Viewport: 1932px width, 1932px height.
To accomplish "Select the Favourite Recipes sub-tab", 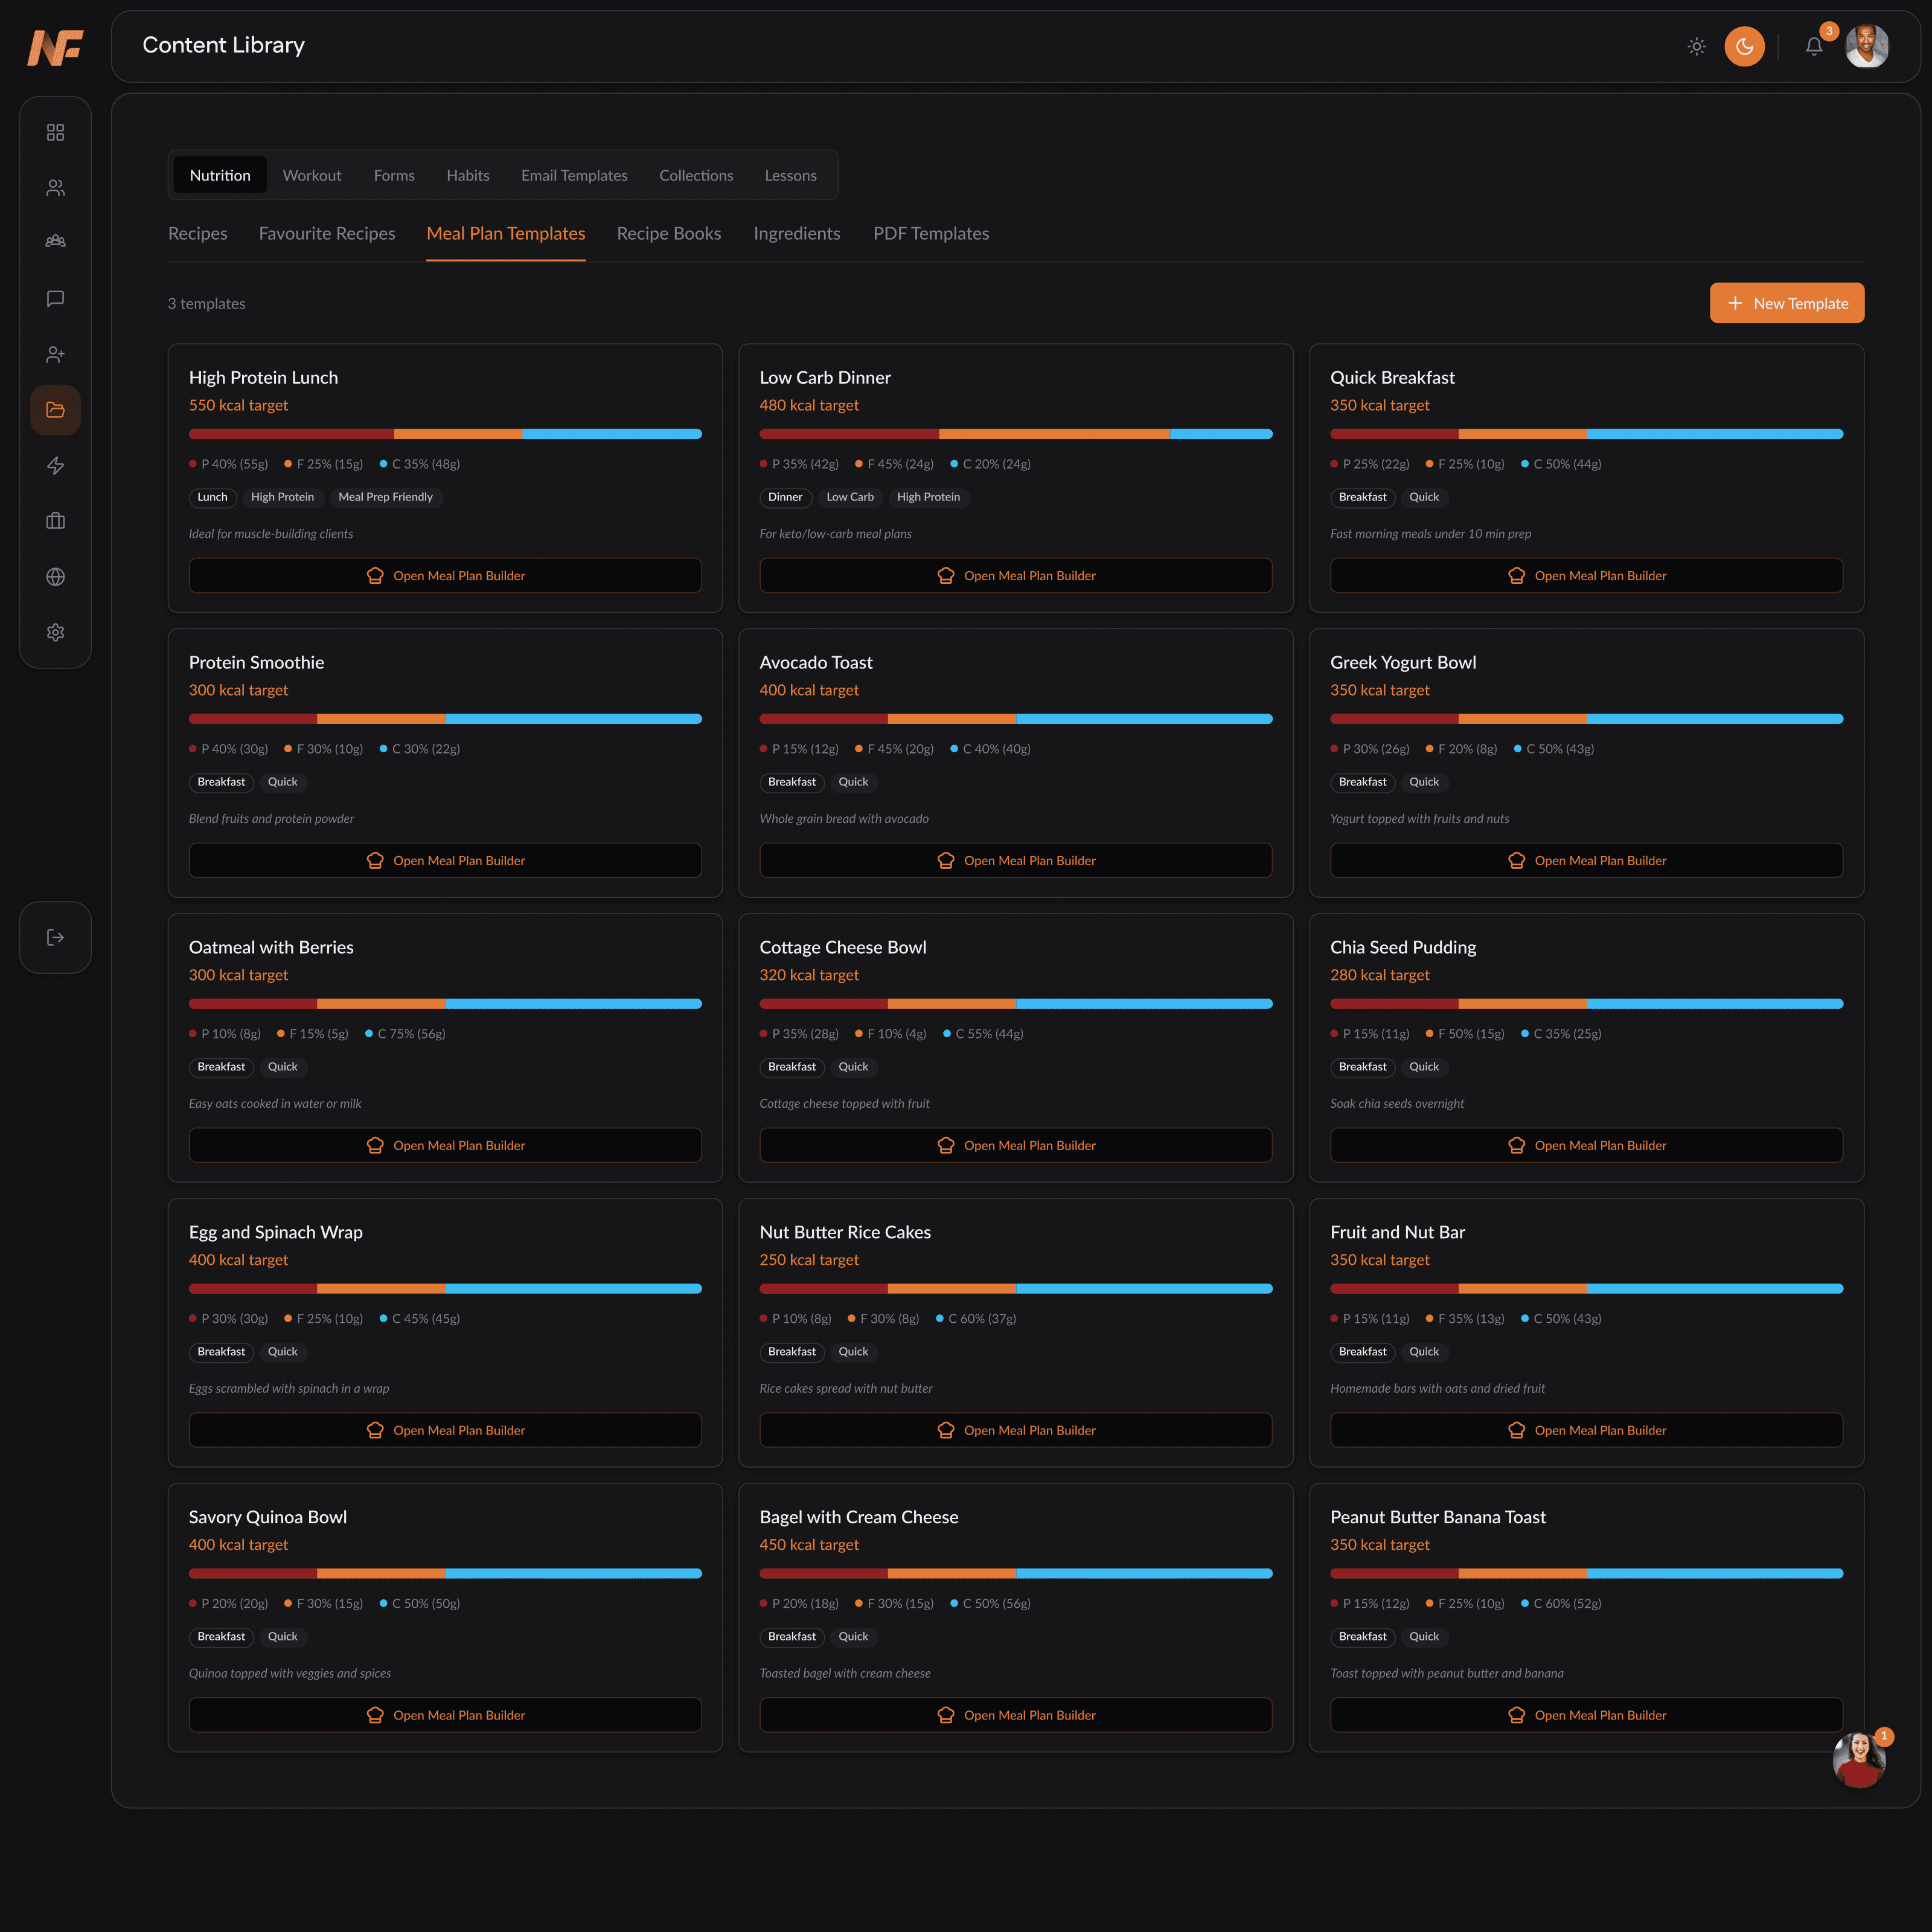I will tap(327, 233).
